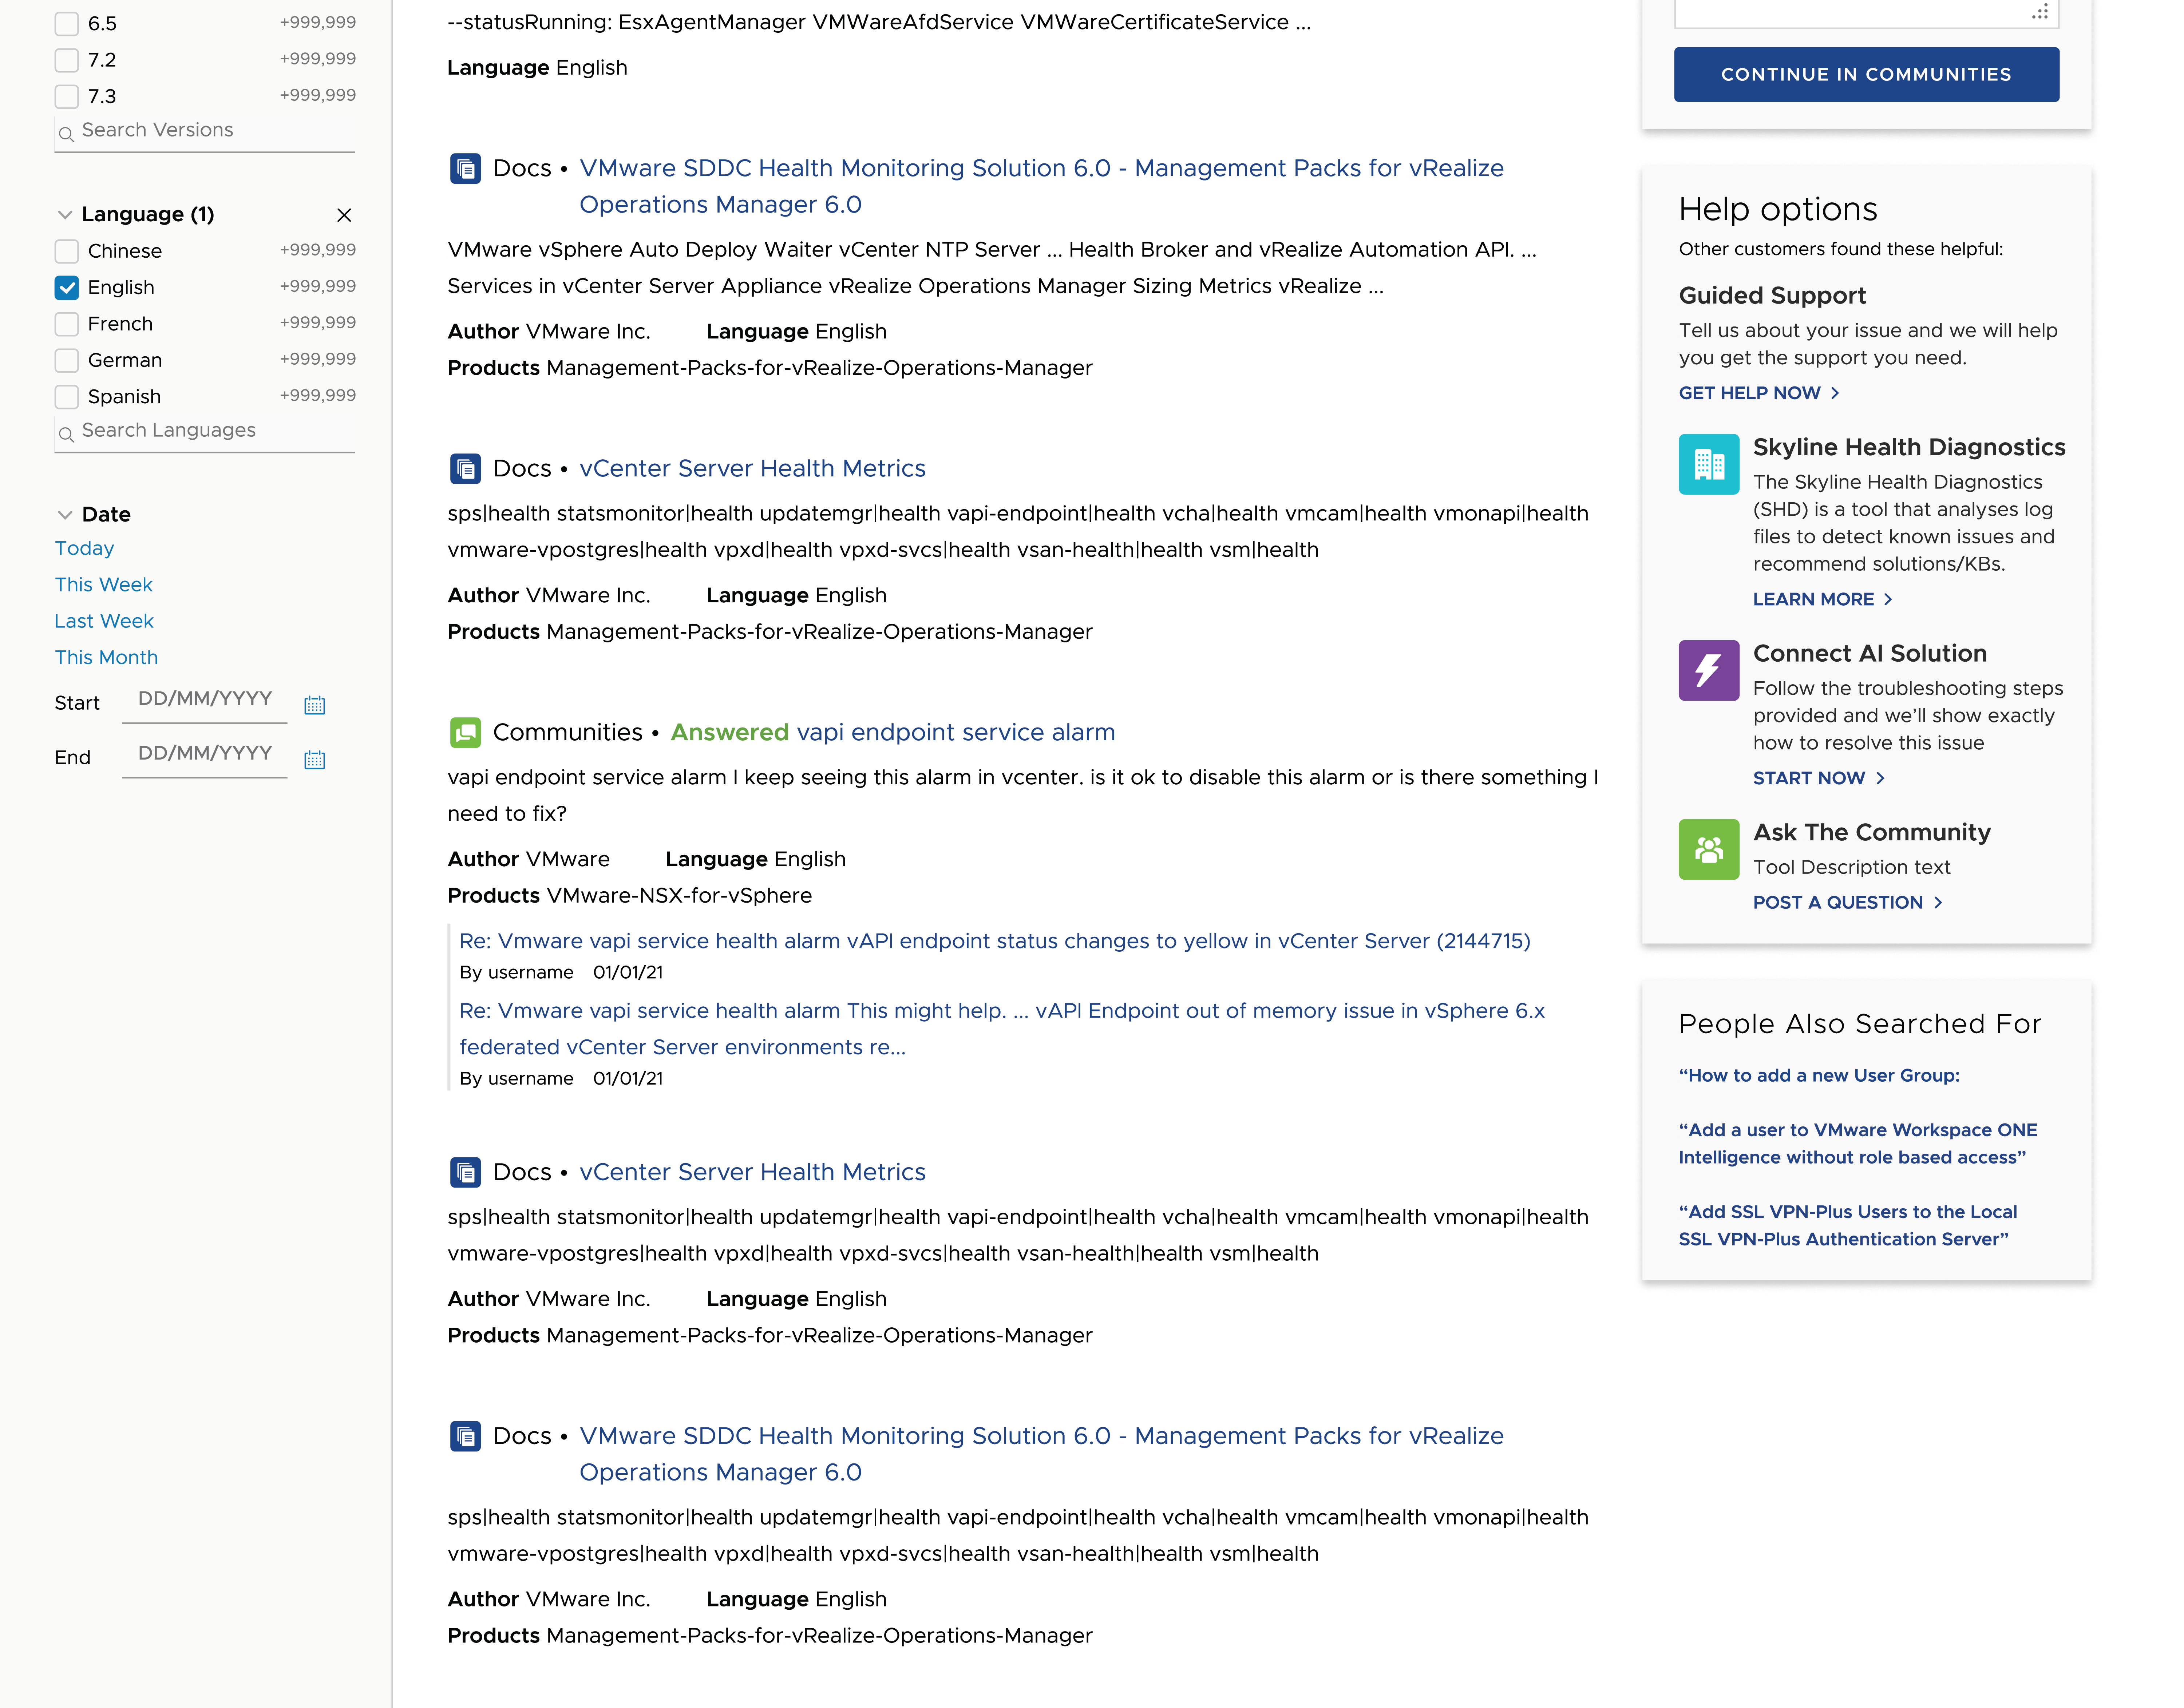
Task: Open reply about vAPI endpoint status yellow (2144715)
Action: (x=995, y=941)
